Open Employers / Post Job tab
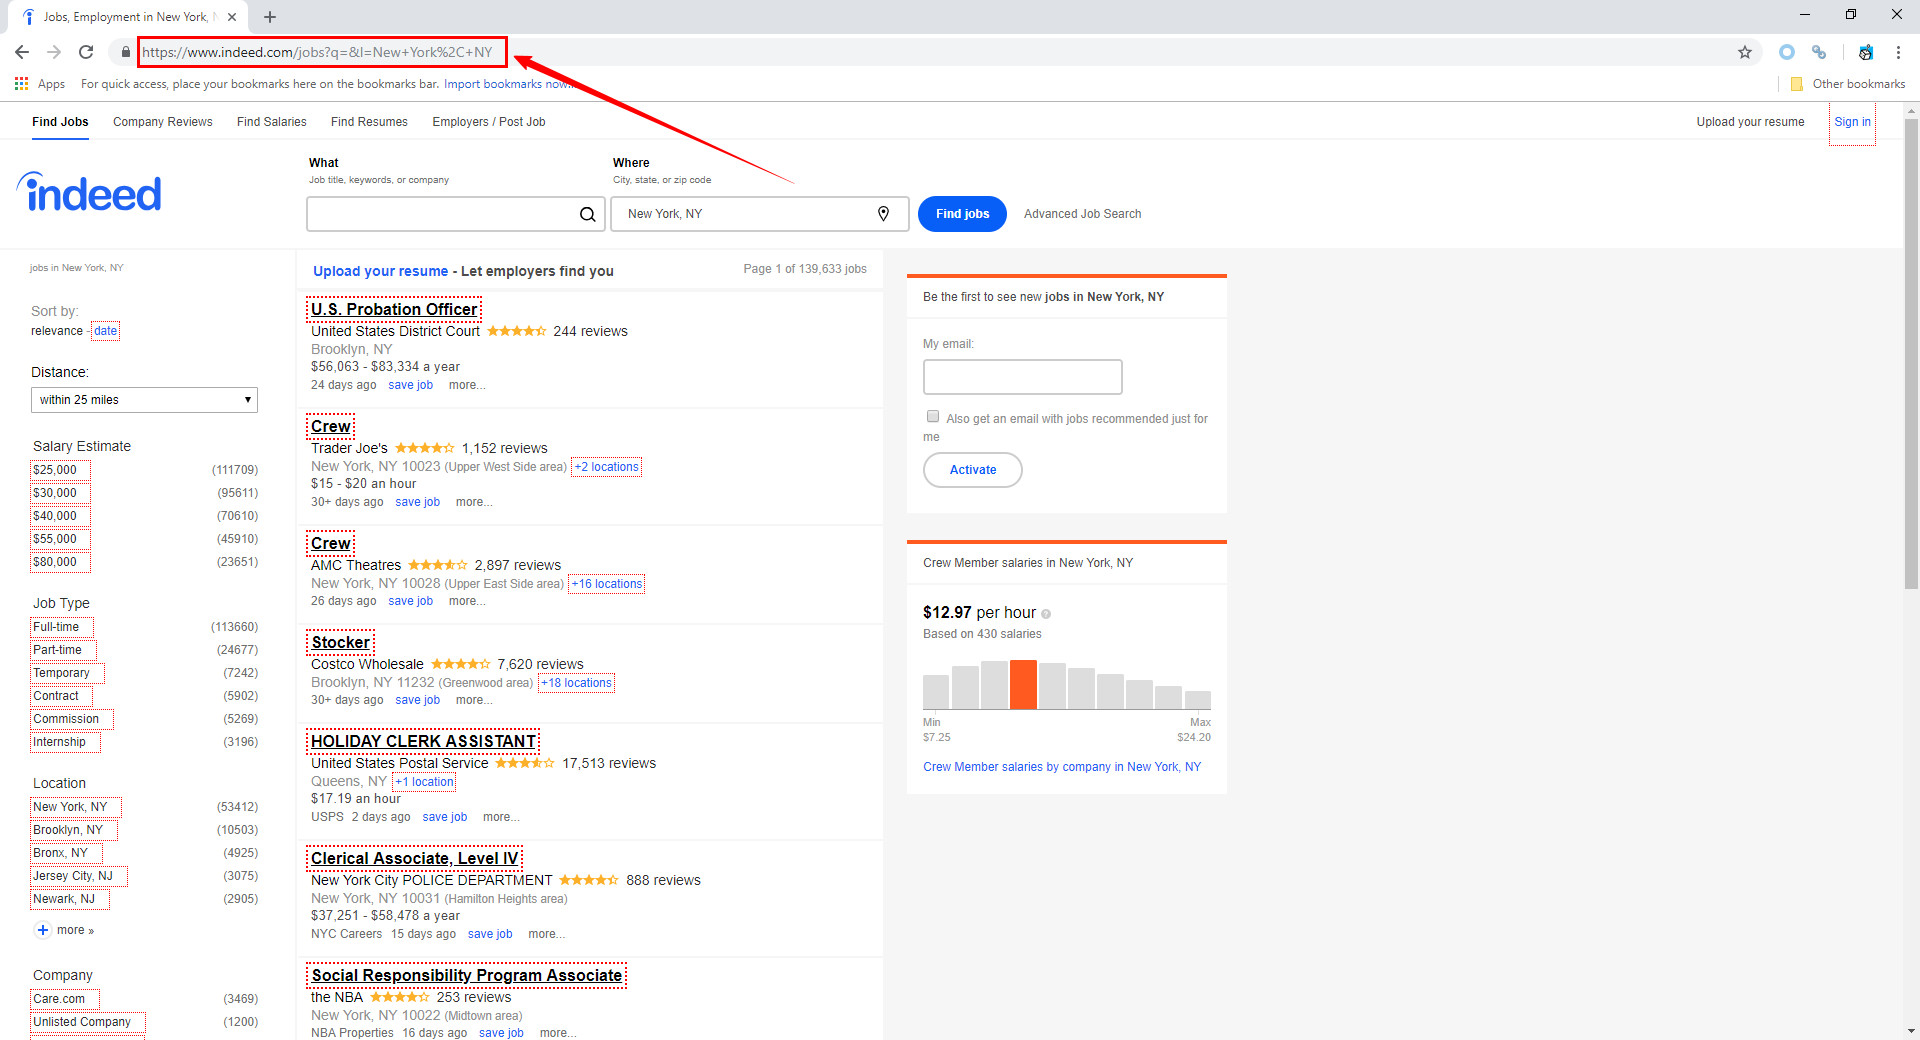This screenshot has width=1920, height=1040. [489, 122]
